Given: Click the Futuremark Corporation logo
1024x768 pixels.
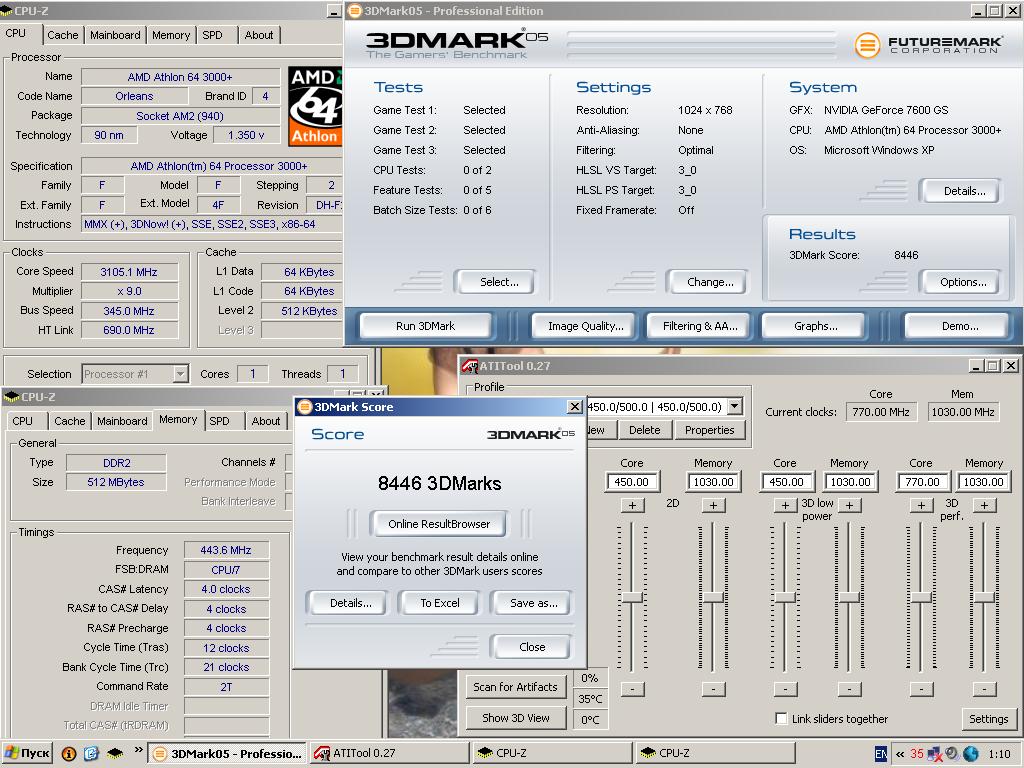Looking at the screenshot, I should tap(928, 45).
